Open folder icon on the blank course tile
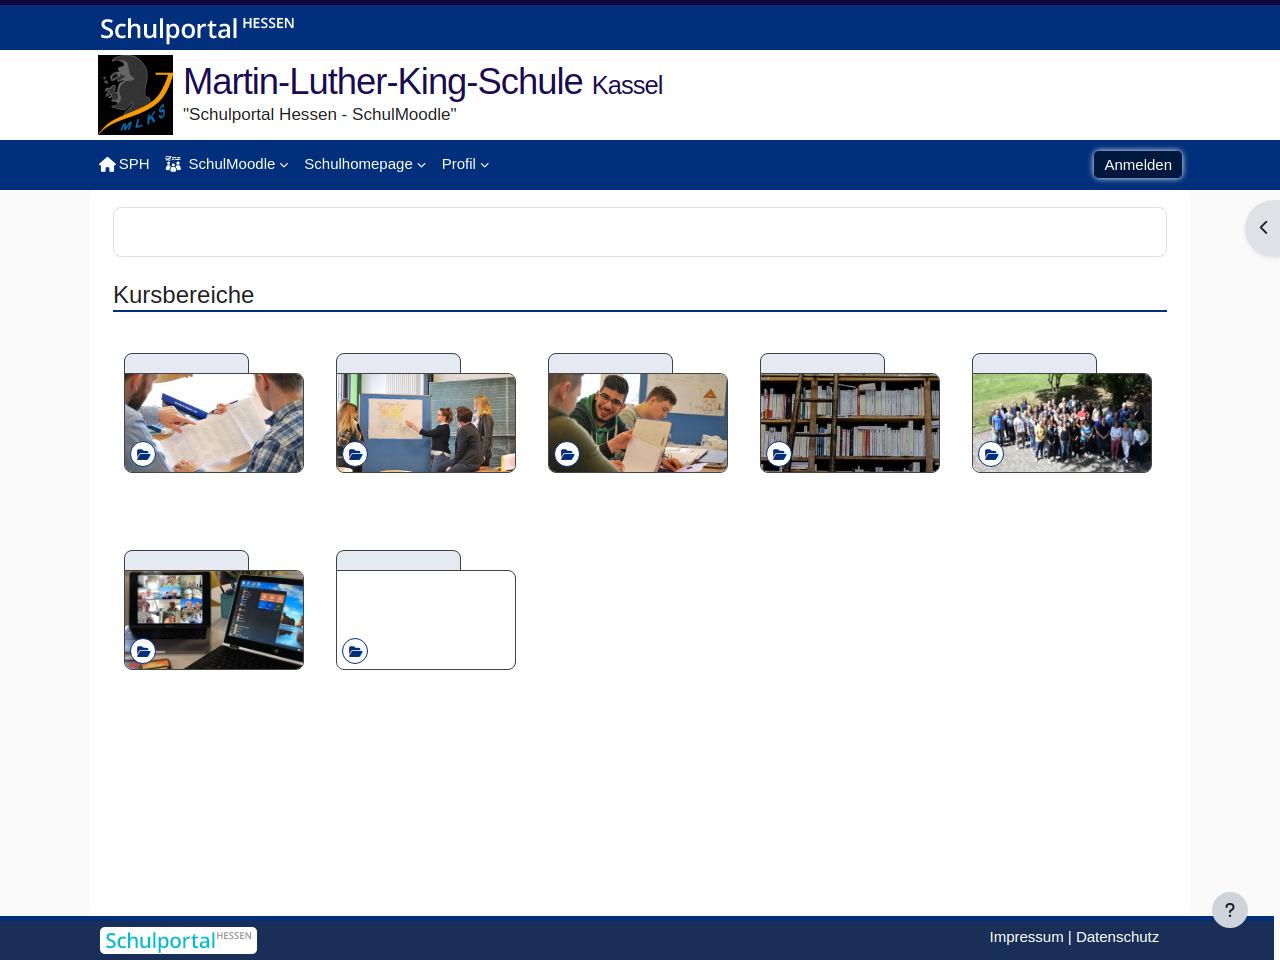This screenshot has height=960, width=1280. coord(355,651)
